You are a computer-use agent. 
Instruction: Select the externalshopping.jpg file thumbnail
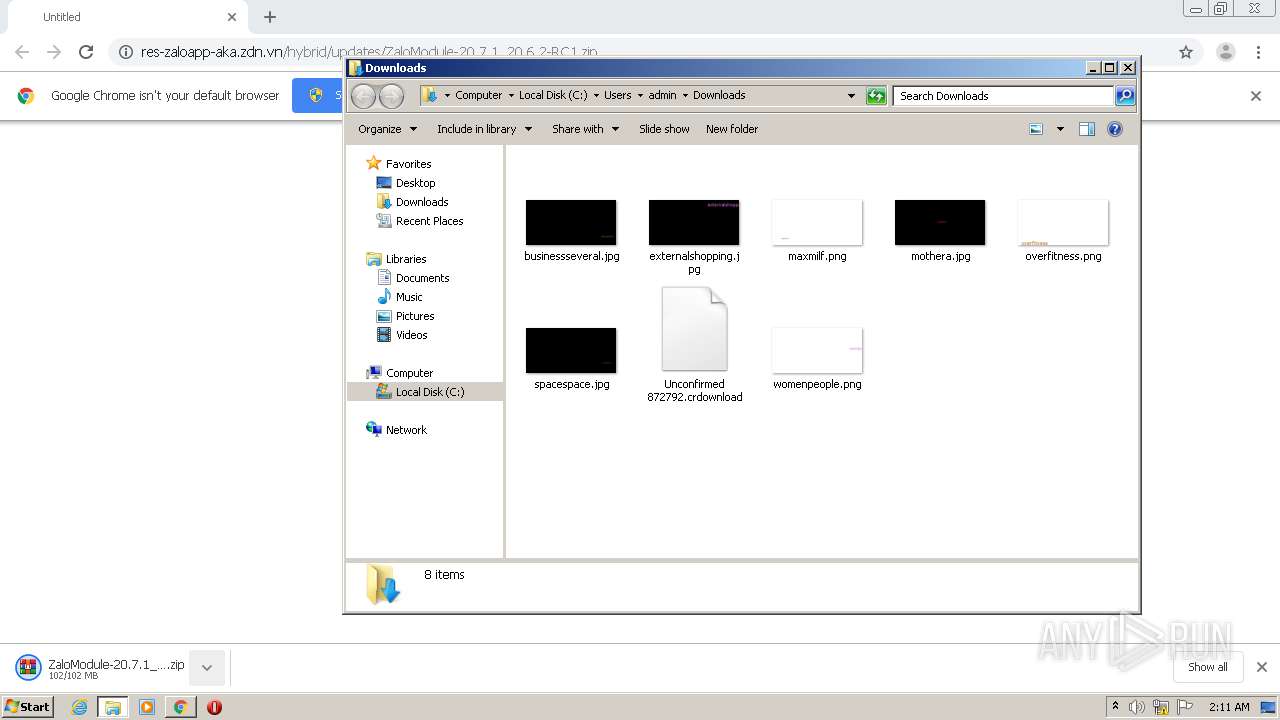tap(694, 222)
